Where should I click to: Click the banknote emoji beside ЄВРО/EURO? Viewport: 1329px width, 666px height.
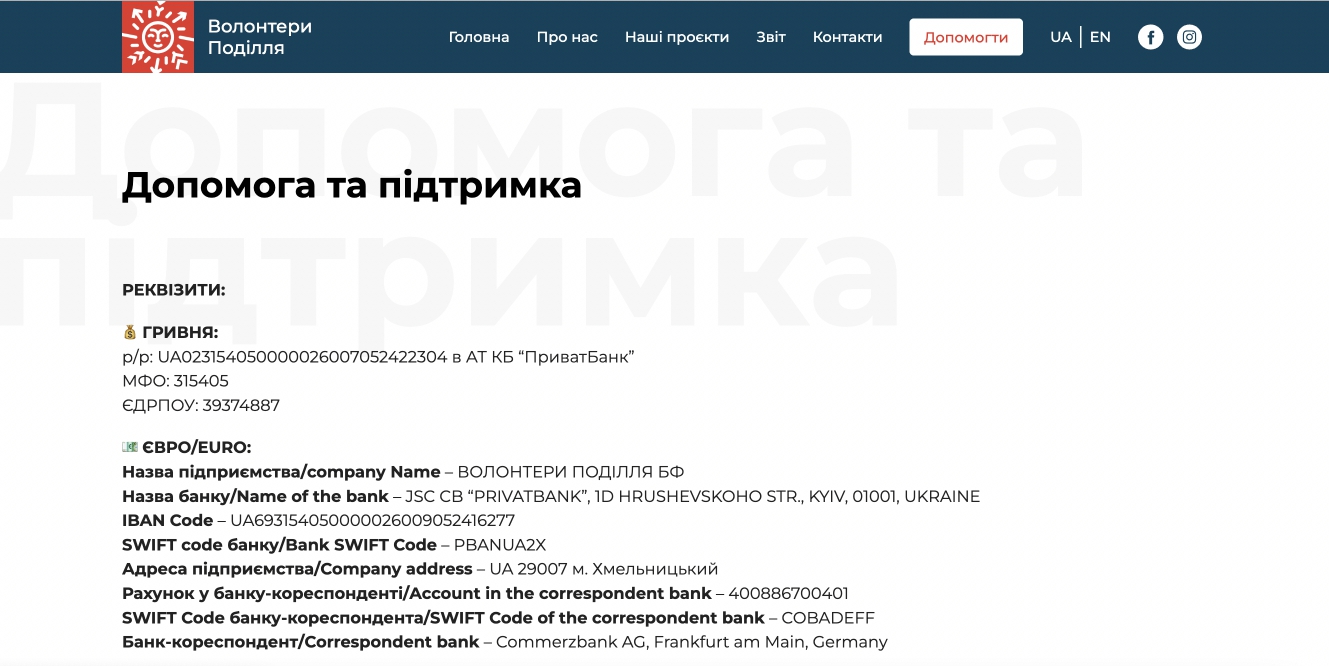(130, 447)
